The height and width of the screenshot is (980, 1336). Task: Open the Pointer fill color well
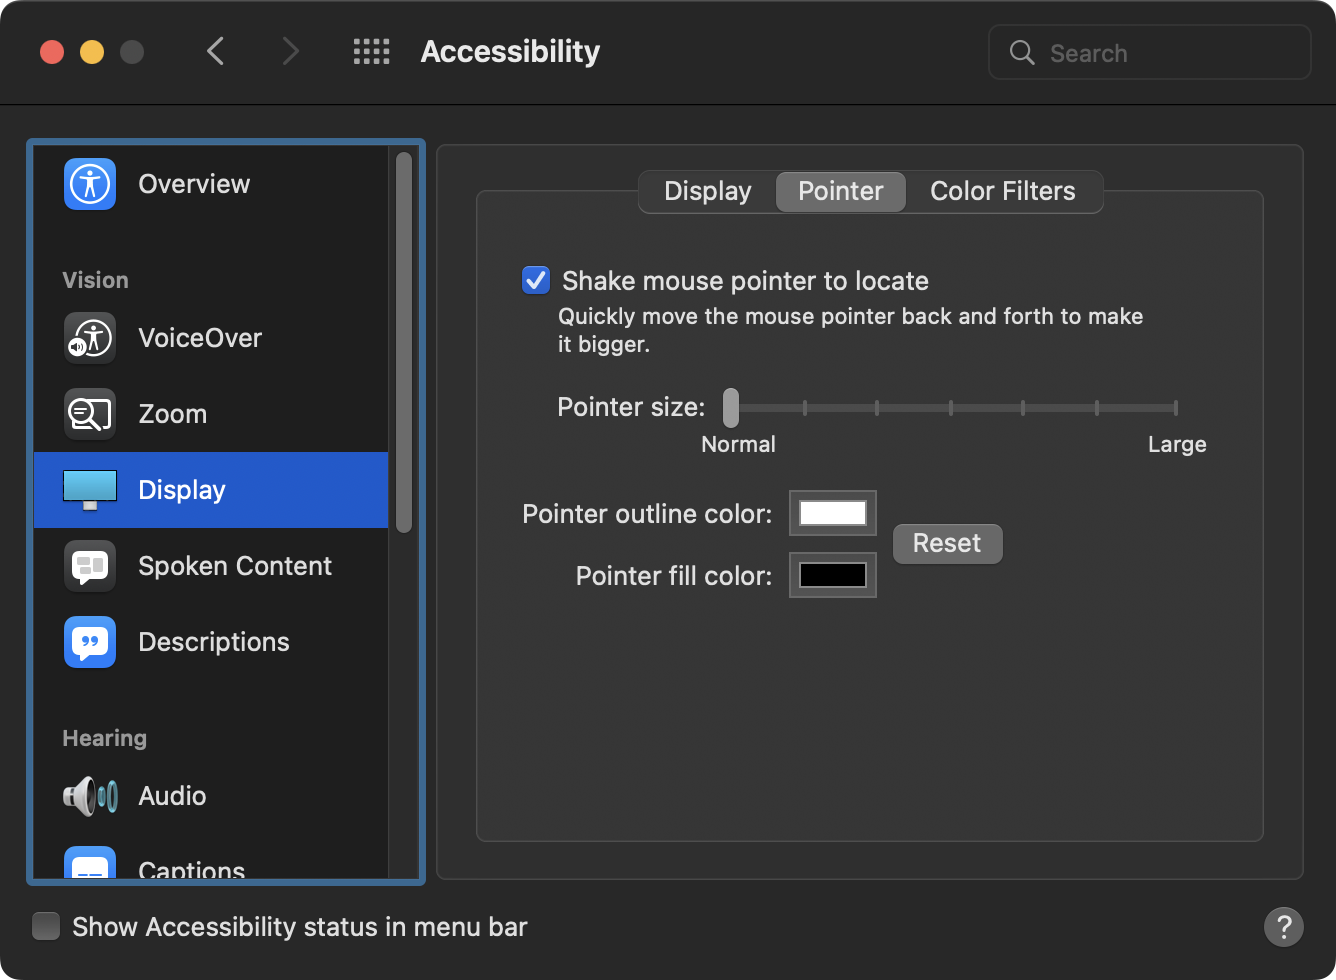tap(832, 575)
